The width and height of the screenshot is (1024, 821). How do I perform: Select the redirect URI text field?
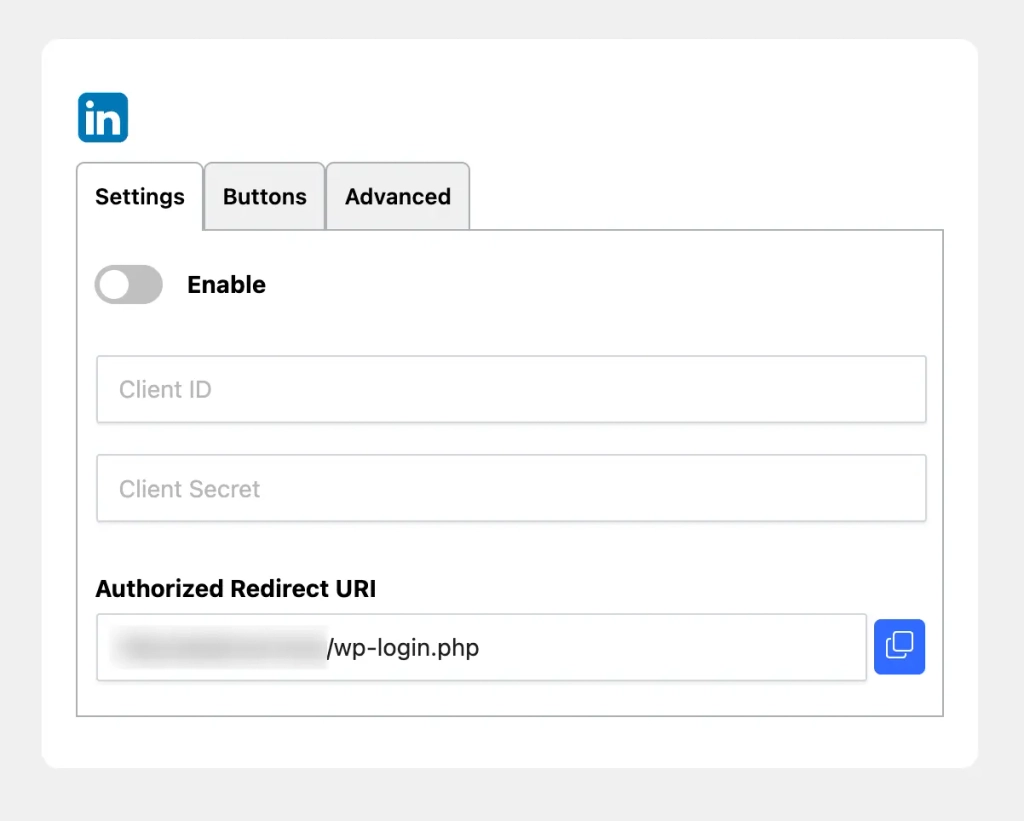[481, 647]
